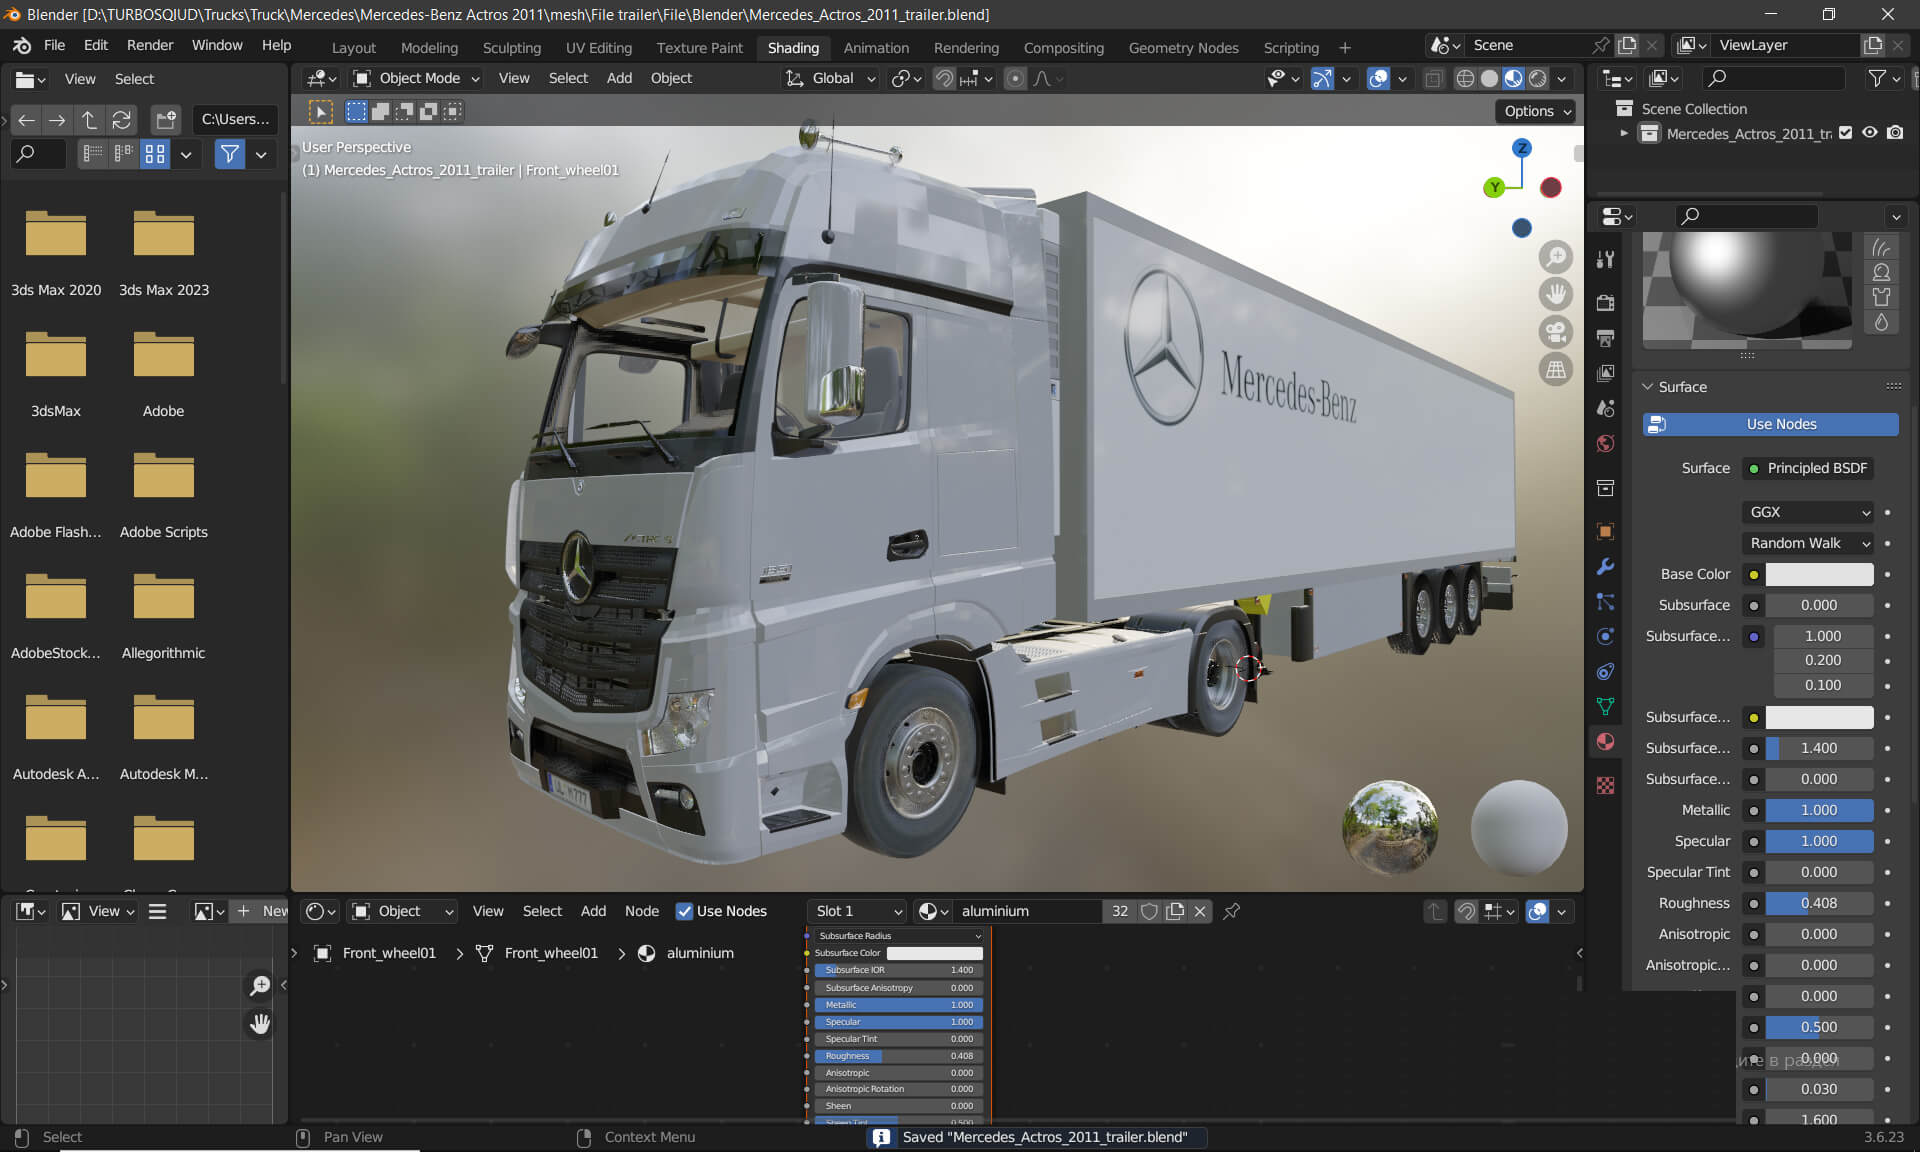The height and width of the screenshot is (1152, 1920).
Task: Expand Mercedes_Actros_2011 collection tree arrow
Action: (x=1624, y=133)
